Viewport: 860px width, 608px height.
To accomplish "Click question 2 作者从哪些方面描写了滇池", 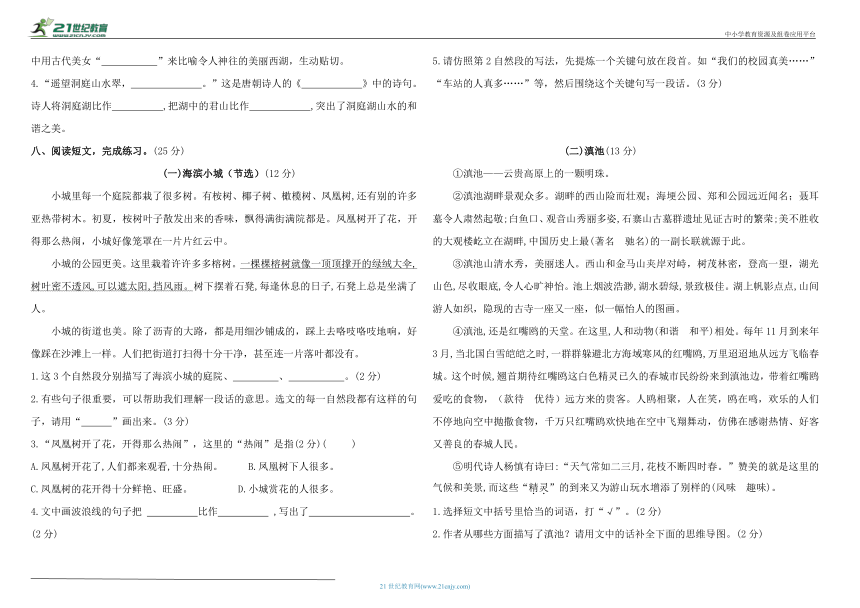I will (597, 534).
